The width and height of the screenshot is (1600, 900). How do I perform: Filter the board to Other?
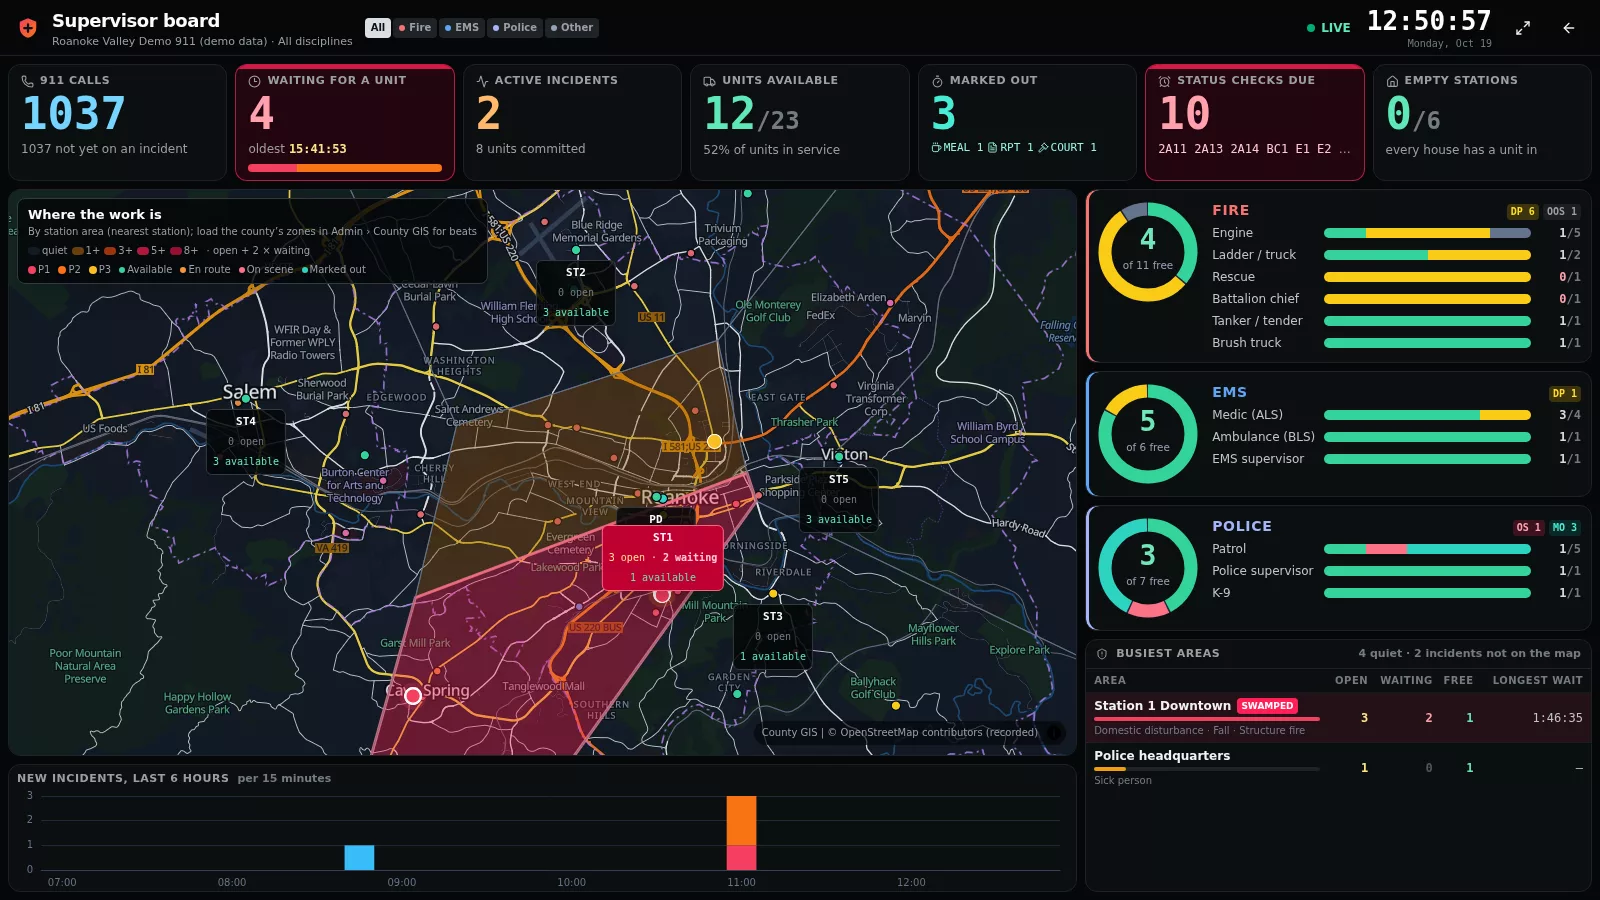[x=572, y=28]
